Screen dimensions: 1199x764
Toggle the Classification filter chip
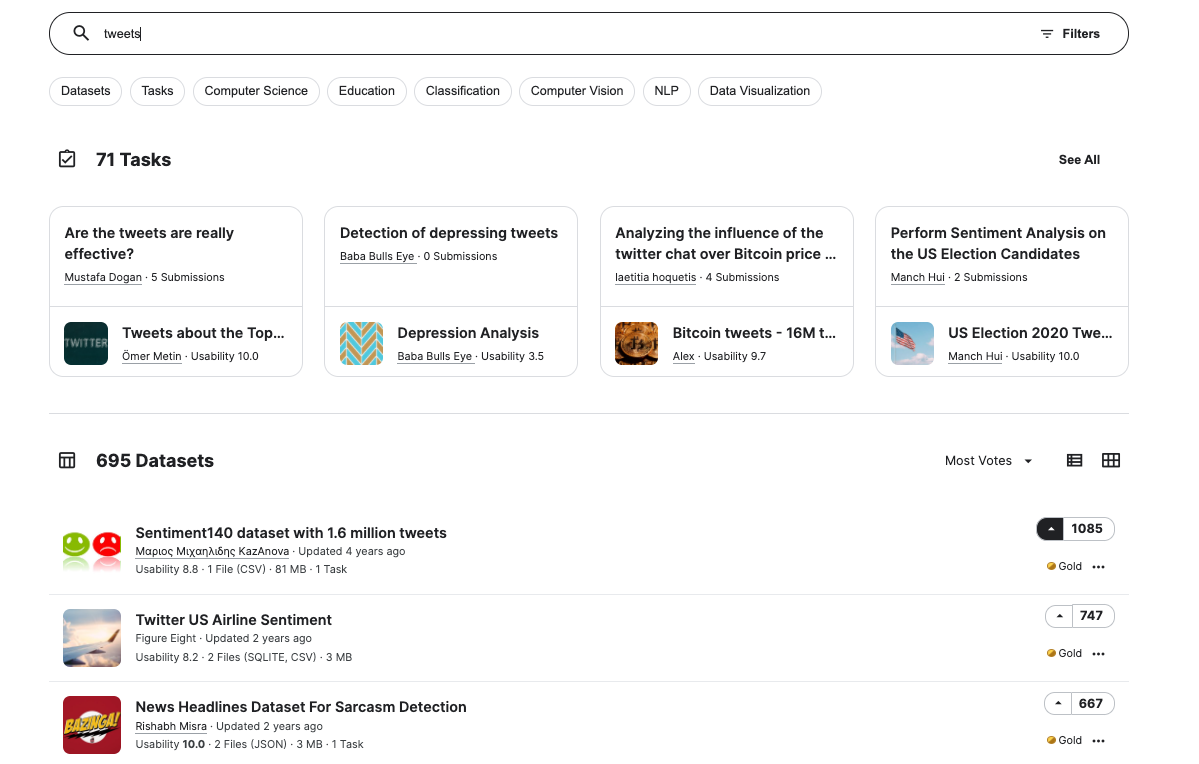pos(463,91)
